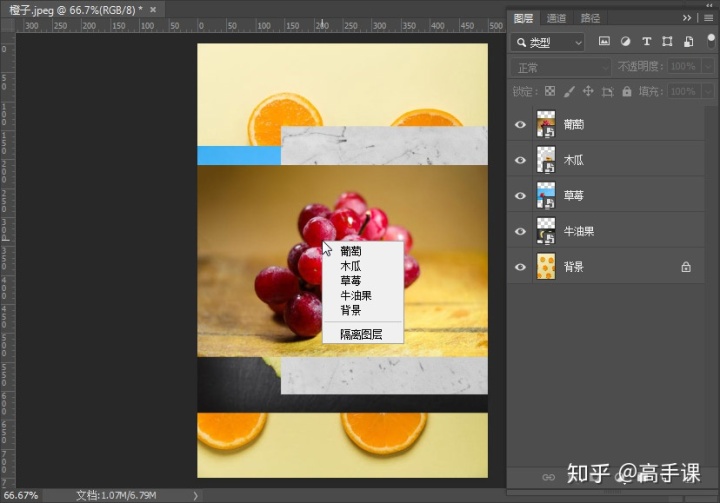Lock position move icon
Screen dimensions: 720x503
tap(588, 91)
